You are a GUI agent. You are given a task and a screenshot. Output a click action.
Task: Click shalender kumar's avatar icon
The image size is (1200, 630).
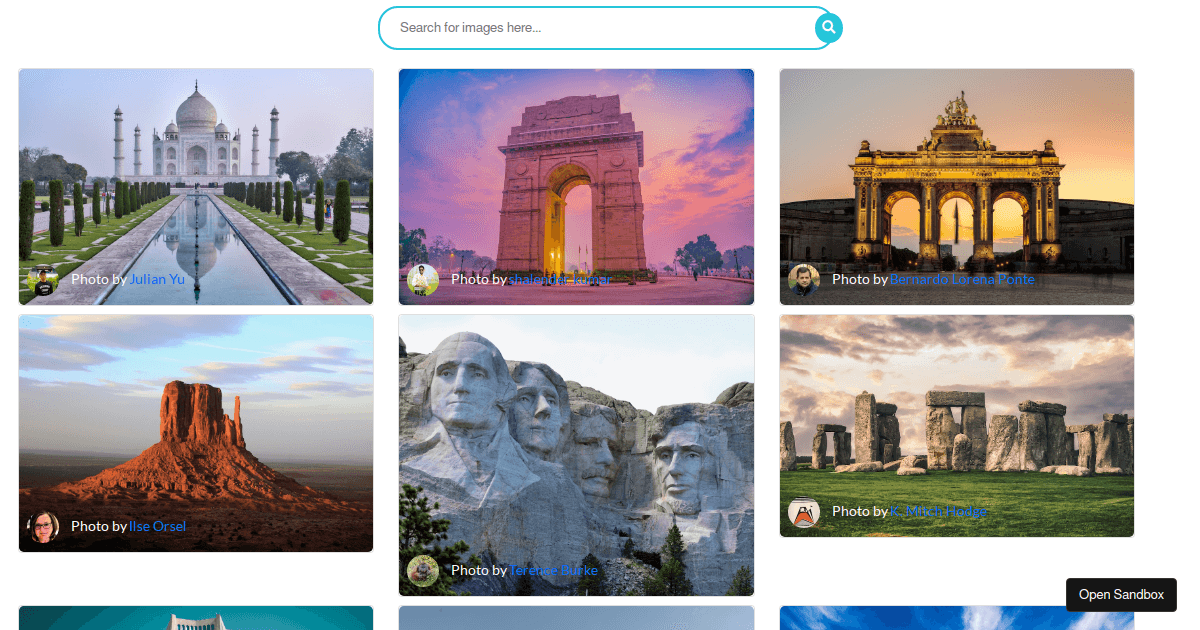coord(423,280)
